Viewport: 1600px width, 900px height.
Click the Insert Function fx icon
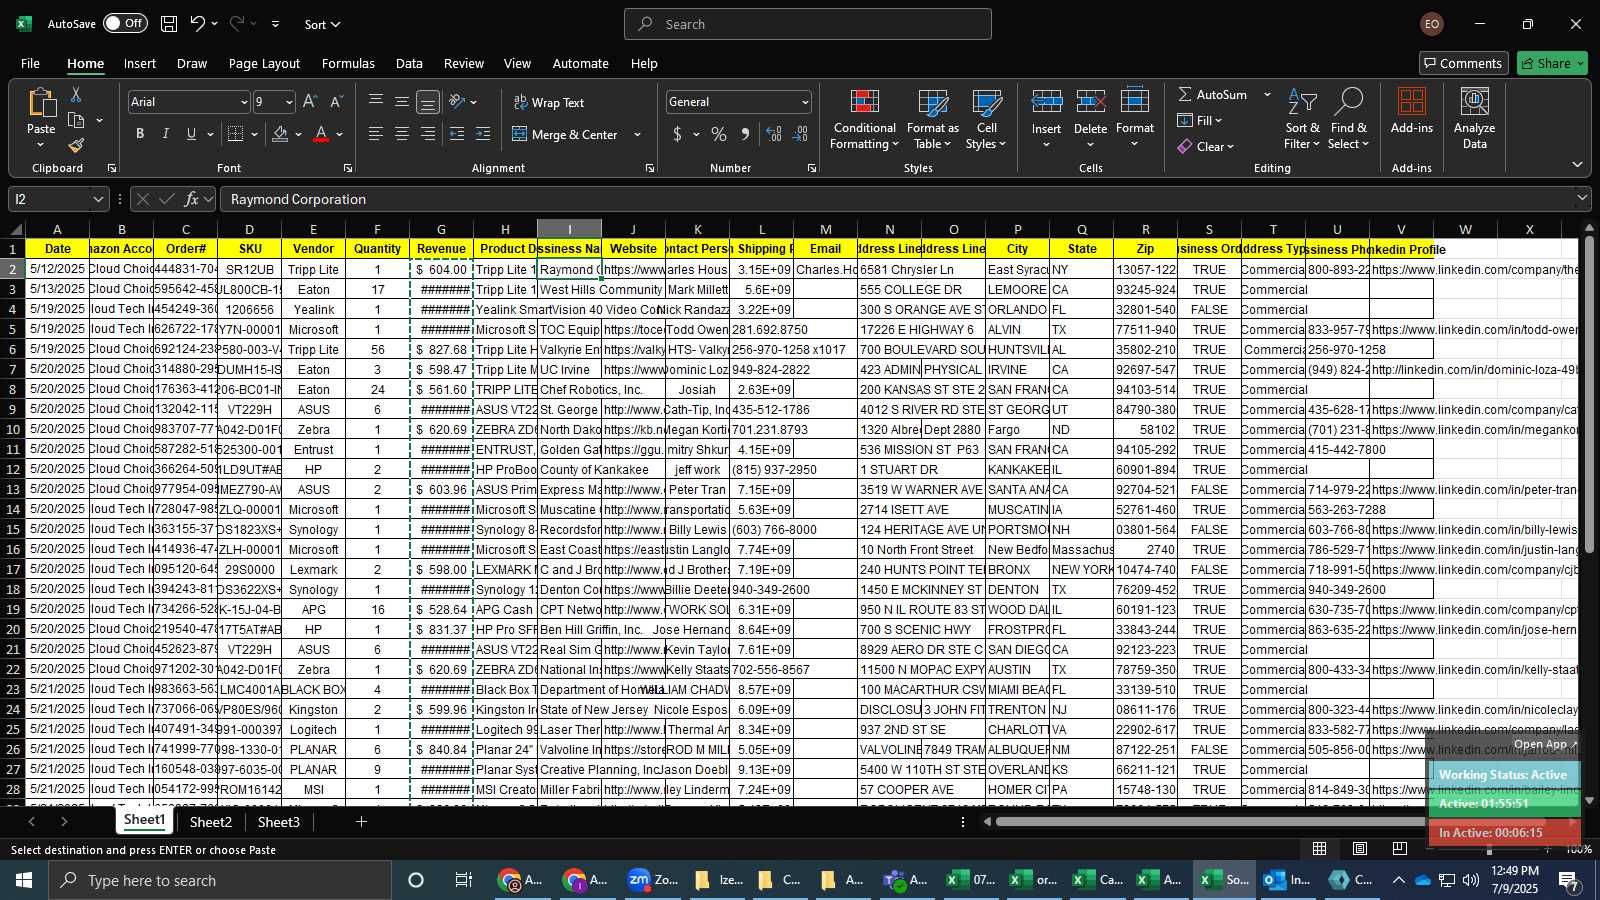click(x=191, y=199)
